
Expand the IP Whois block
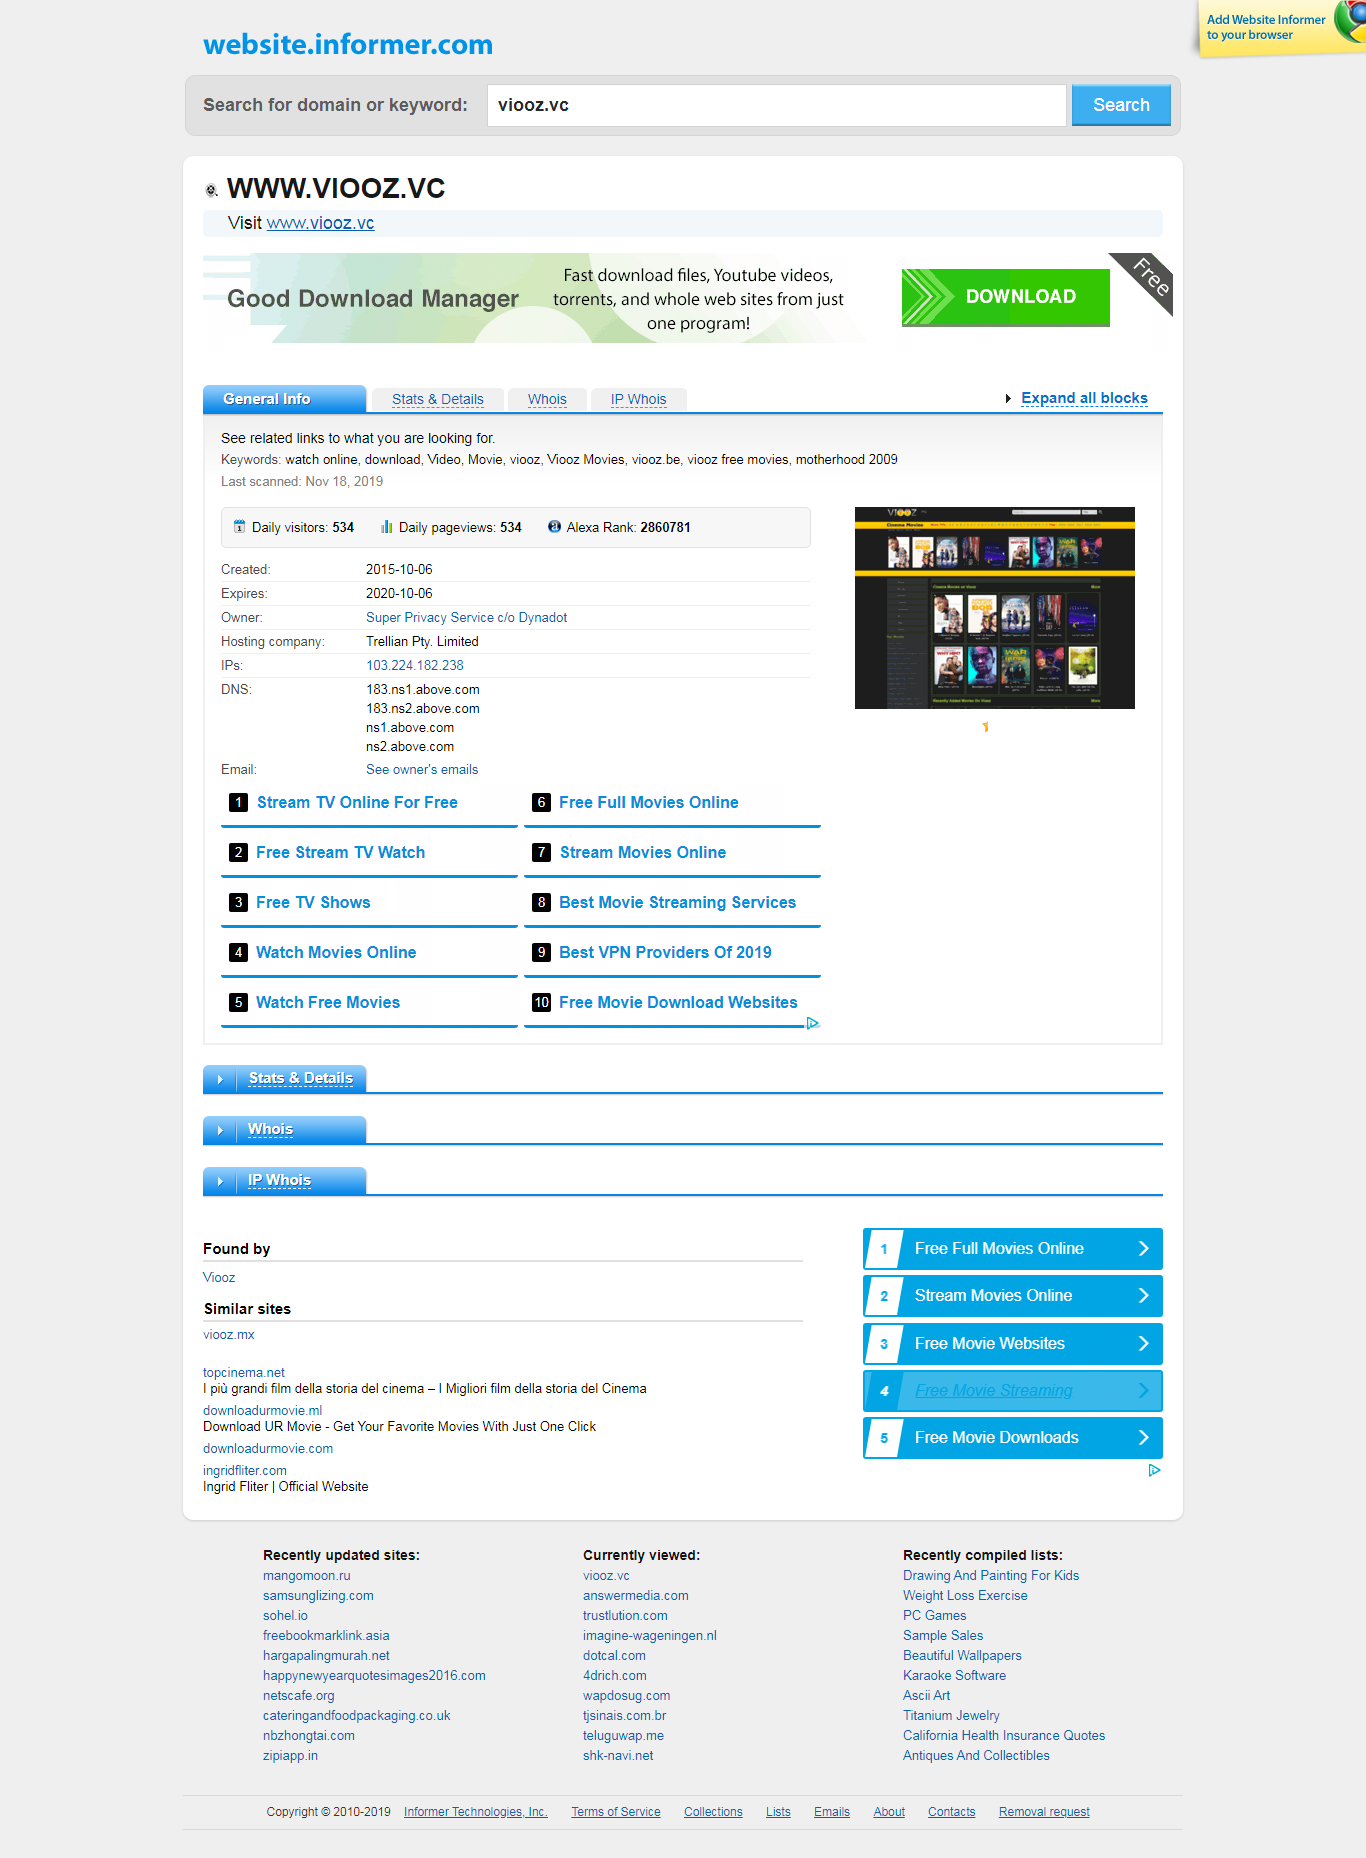tap(285, 1180)
